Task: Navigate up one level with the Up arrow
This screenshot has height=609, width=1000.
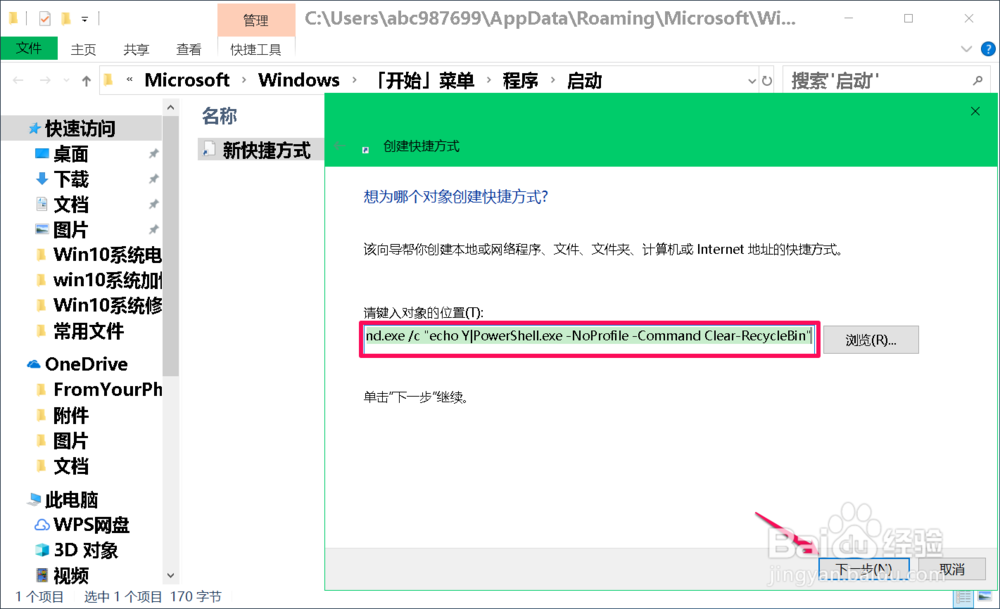Action: pos(86,79)
